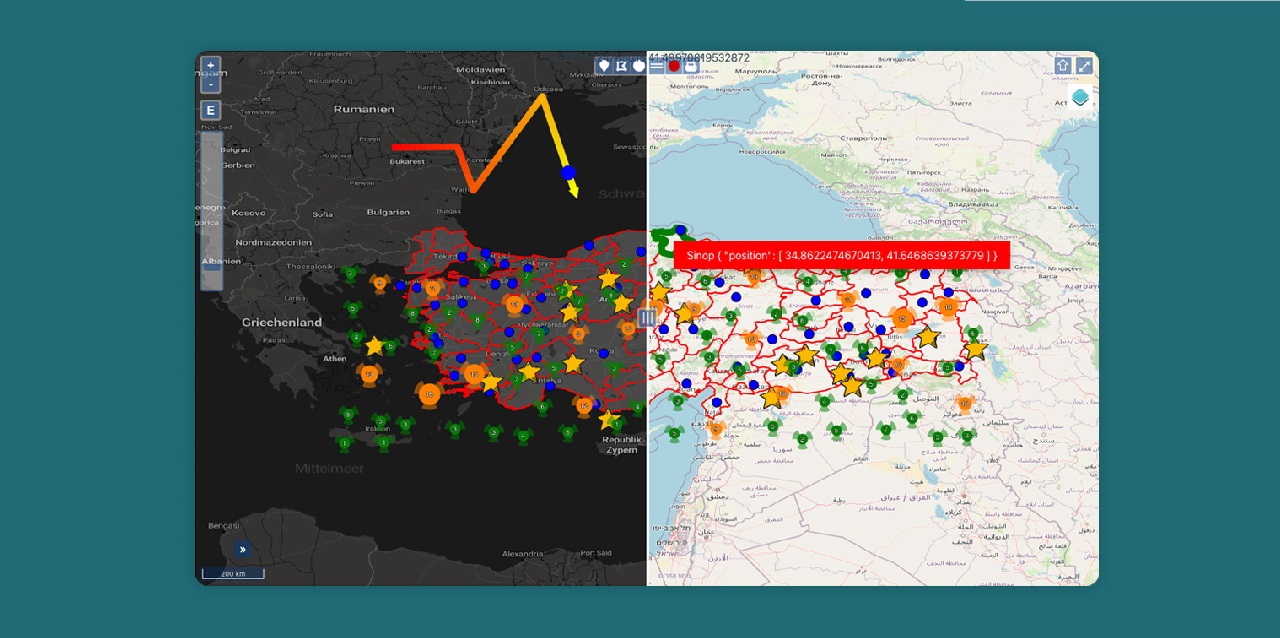
Task: Click the Rumanien map label
Action: tap(364, 109)
